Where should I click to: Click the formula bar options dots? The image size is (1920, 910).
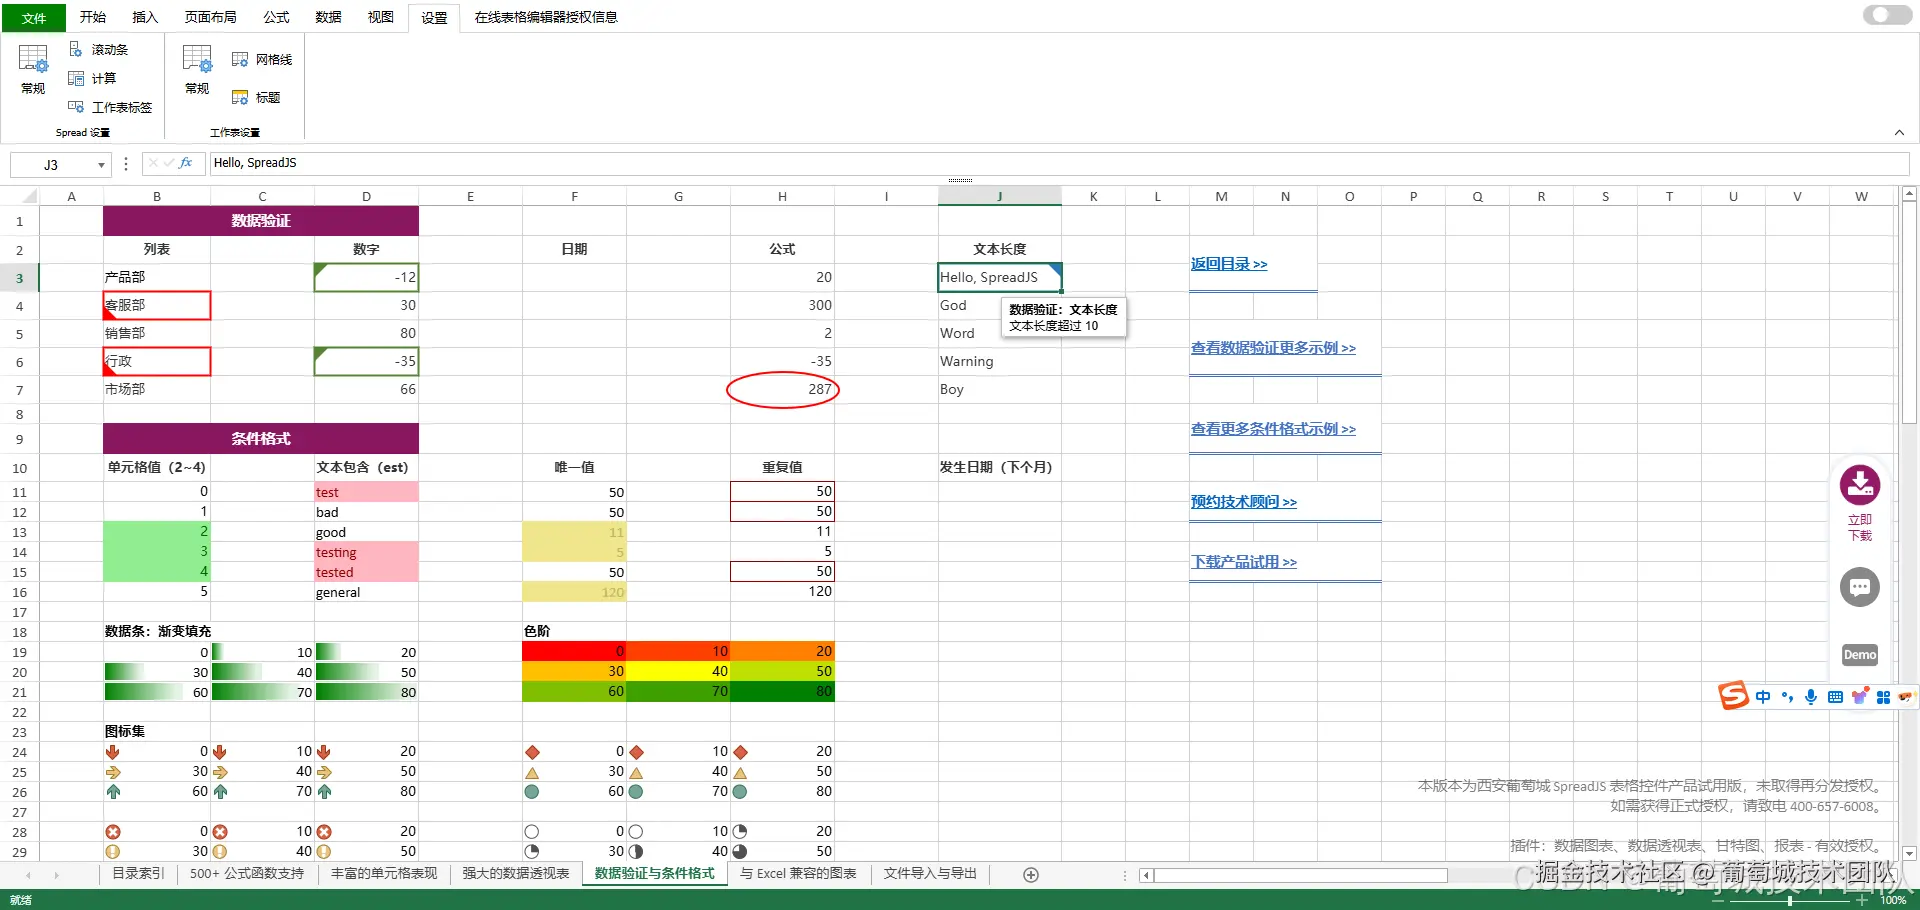click(x=125, y=164)
